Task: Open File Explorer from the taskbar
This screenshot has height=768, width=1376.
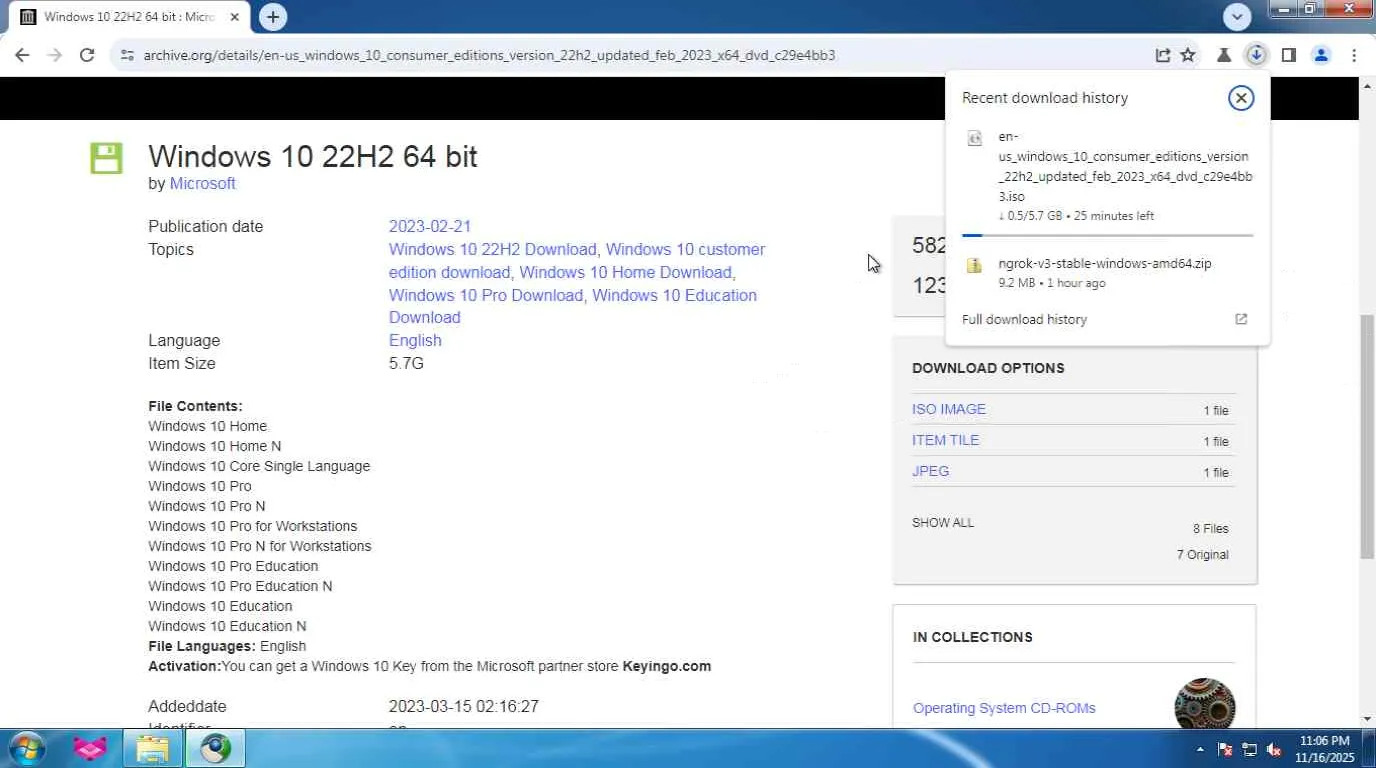Action: 152,748
